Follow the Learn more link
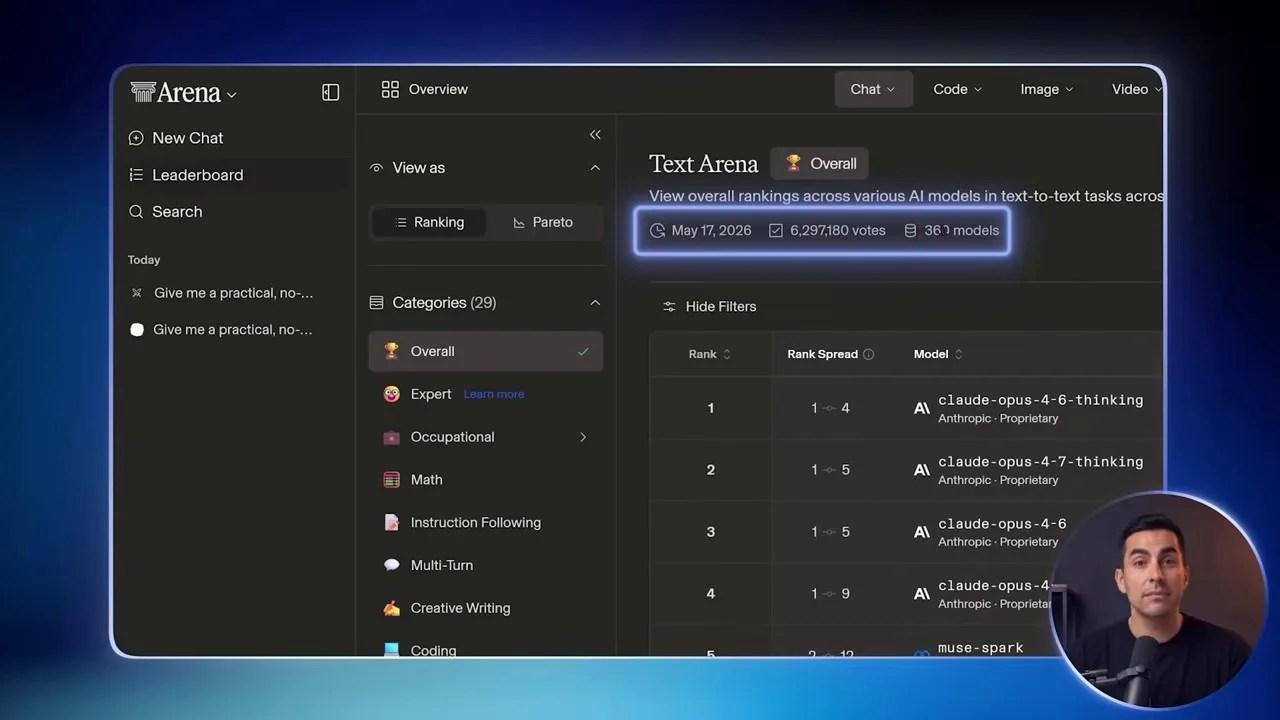 494,394
